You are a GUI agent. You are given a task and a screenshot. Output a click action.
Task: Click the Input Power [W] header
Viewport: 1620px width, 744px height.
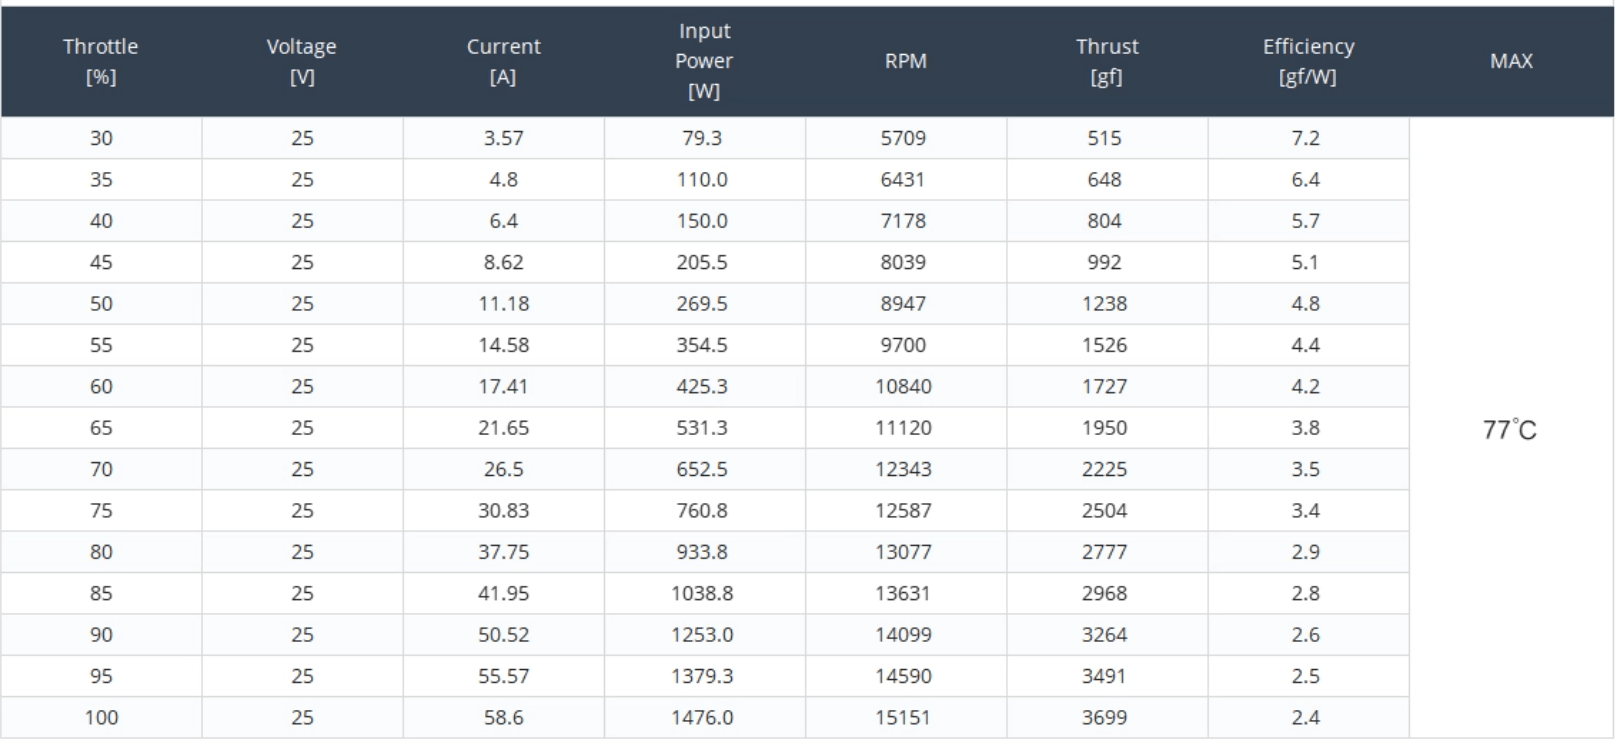pos(704,61)
